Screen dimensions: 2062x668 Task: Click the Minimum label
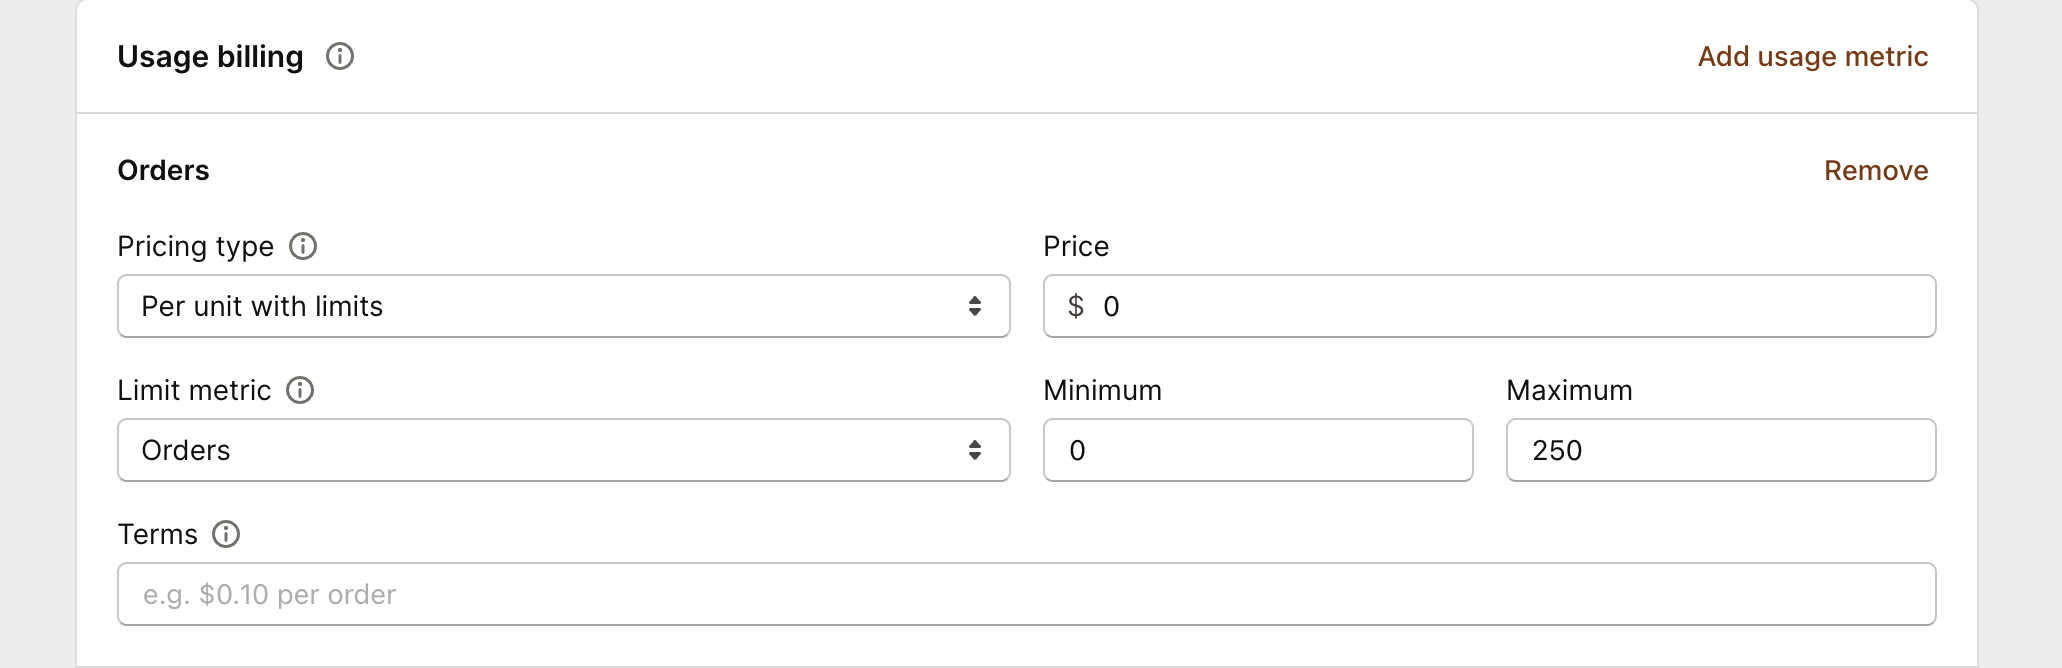[x=1102, y=390]
